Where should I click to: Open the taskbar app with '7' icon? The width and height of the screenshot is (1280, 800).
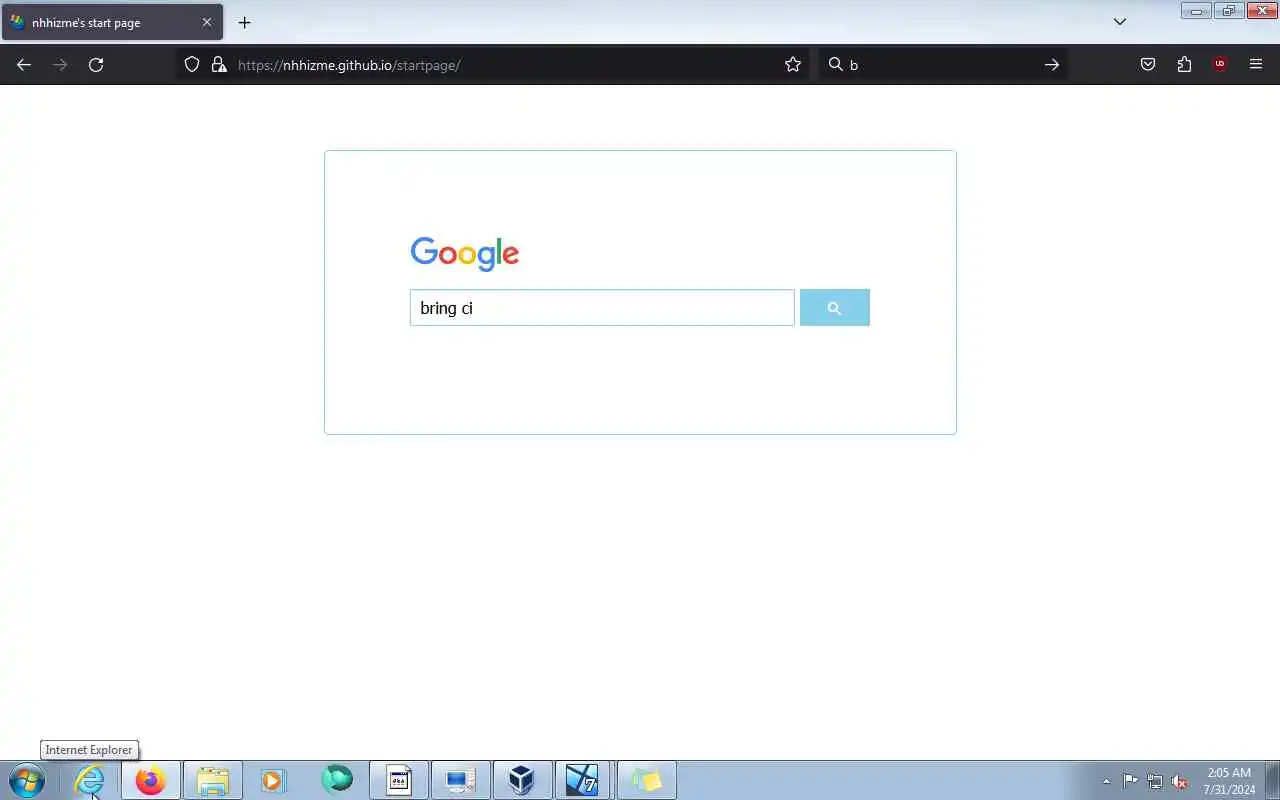pos(583,780)
